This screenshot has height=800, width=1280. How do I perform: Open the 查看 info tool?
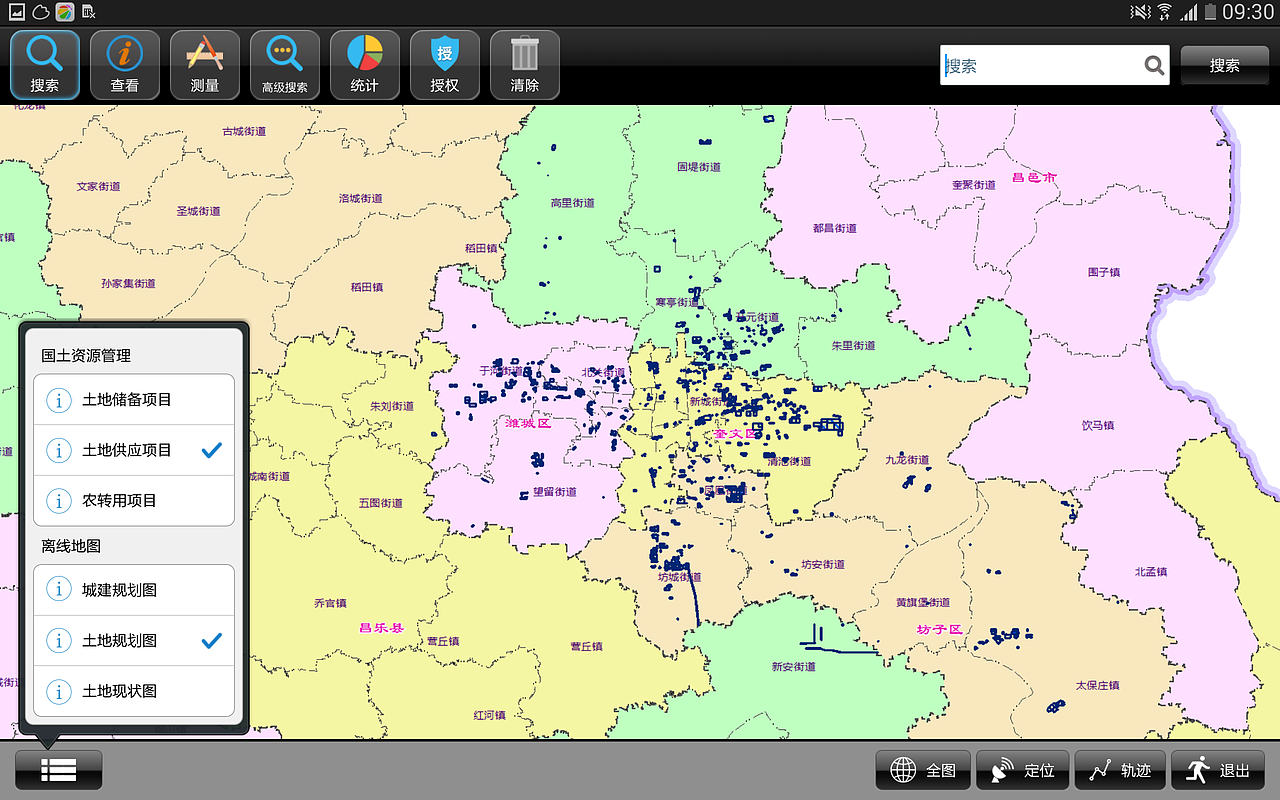point(125,65)
